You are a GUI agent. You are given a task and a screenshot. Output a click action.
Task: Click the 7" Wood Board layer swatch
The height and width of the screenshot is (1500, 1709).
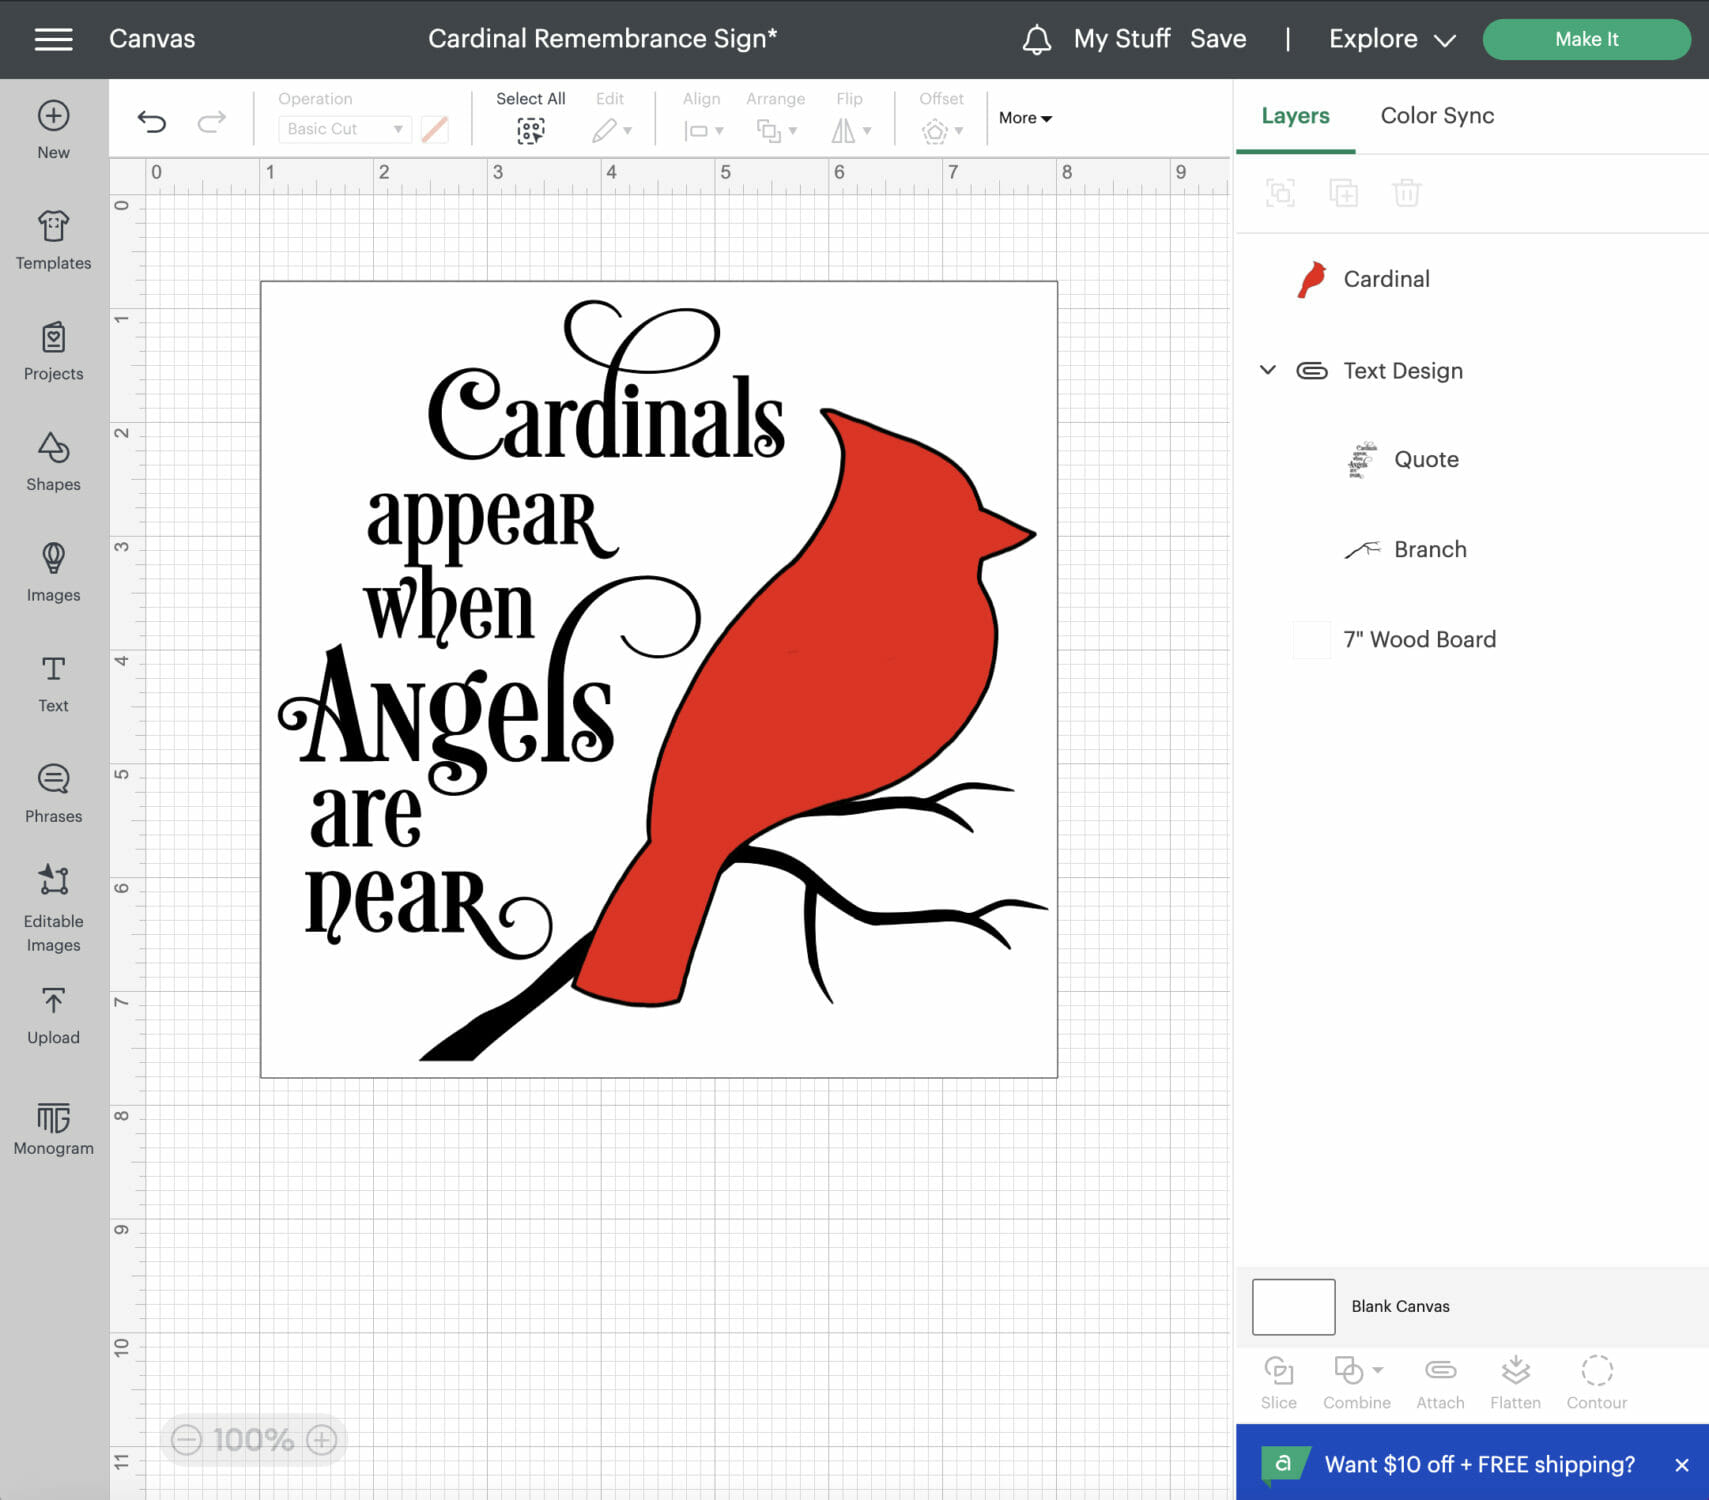[1311, 640]
